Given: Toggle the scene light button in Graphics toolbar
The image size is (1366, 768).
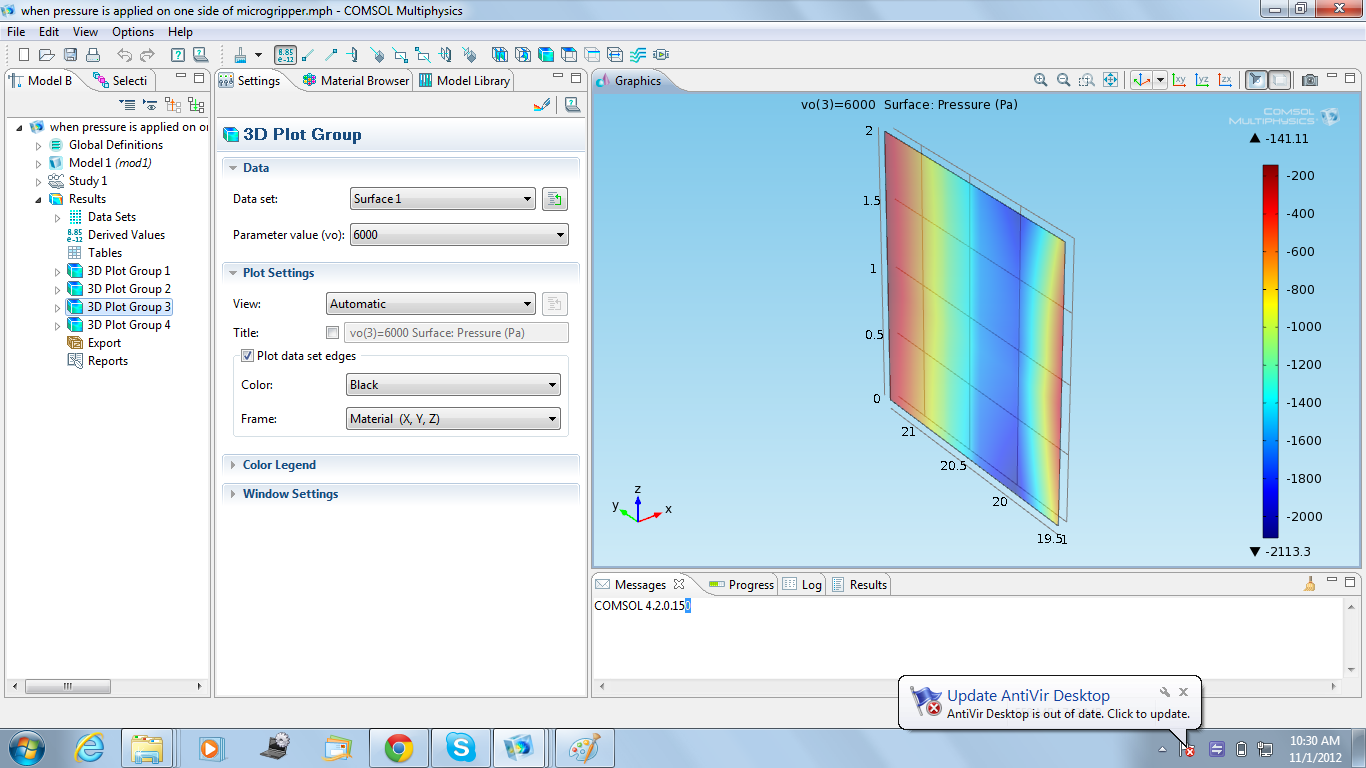Looking at the screenshot, I should click(x=1256, y=80).
